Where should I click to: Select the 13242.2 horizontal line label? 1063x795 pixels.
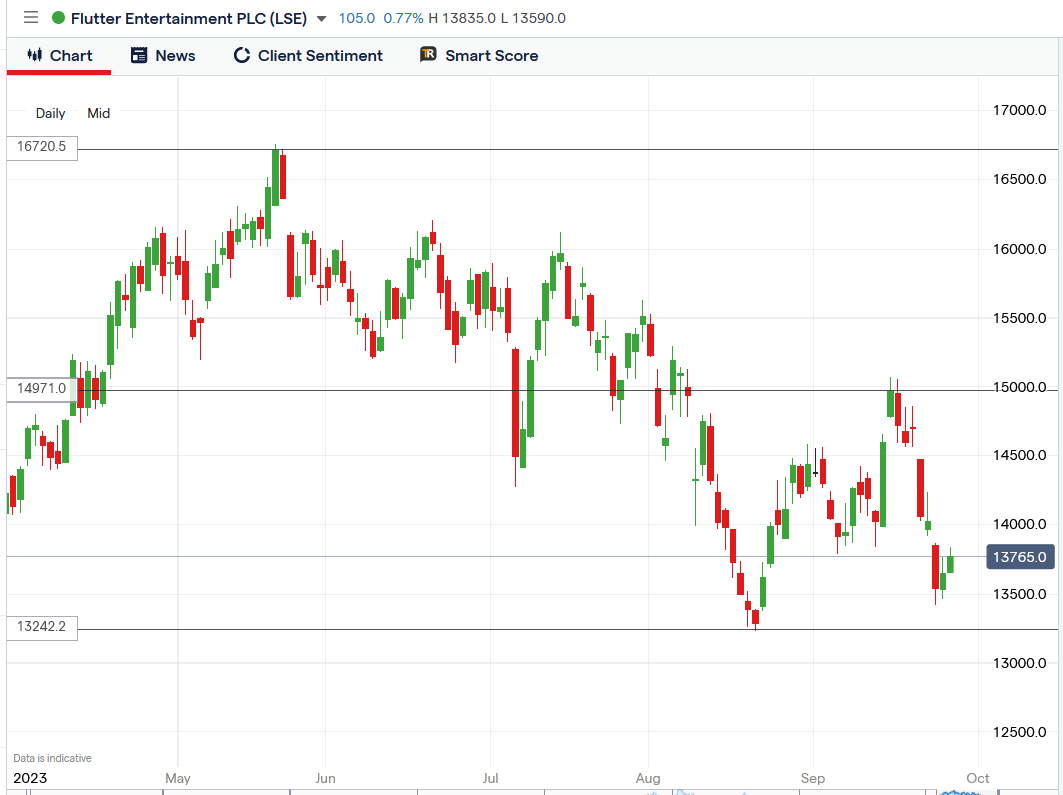pyautogui.click(x=42, y=627)
